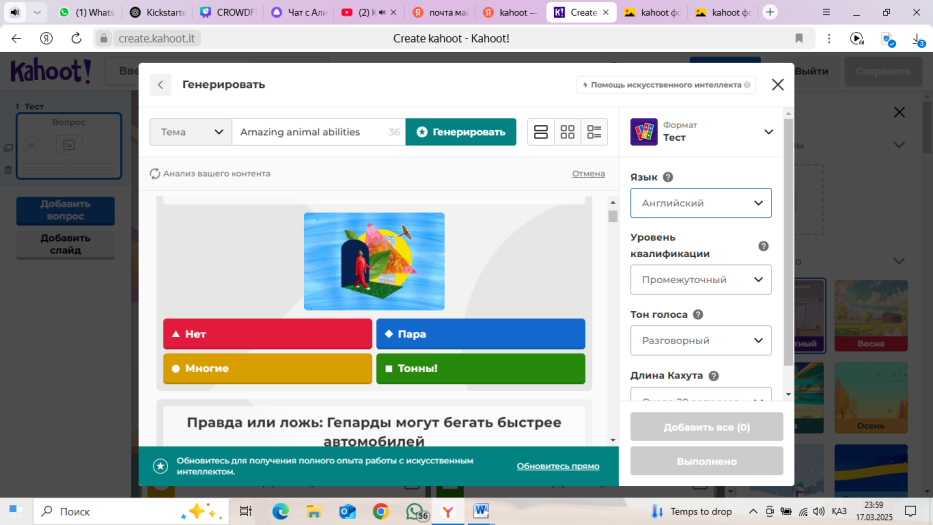Switch to single-column list view icon
The width and height of the screenshot is (933, 525).
coord(541,132)
